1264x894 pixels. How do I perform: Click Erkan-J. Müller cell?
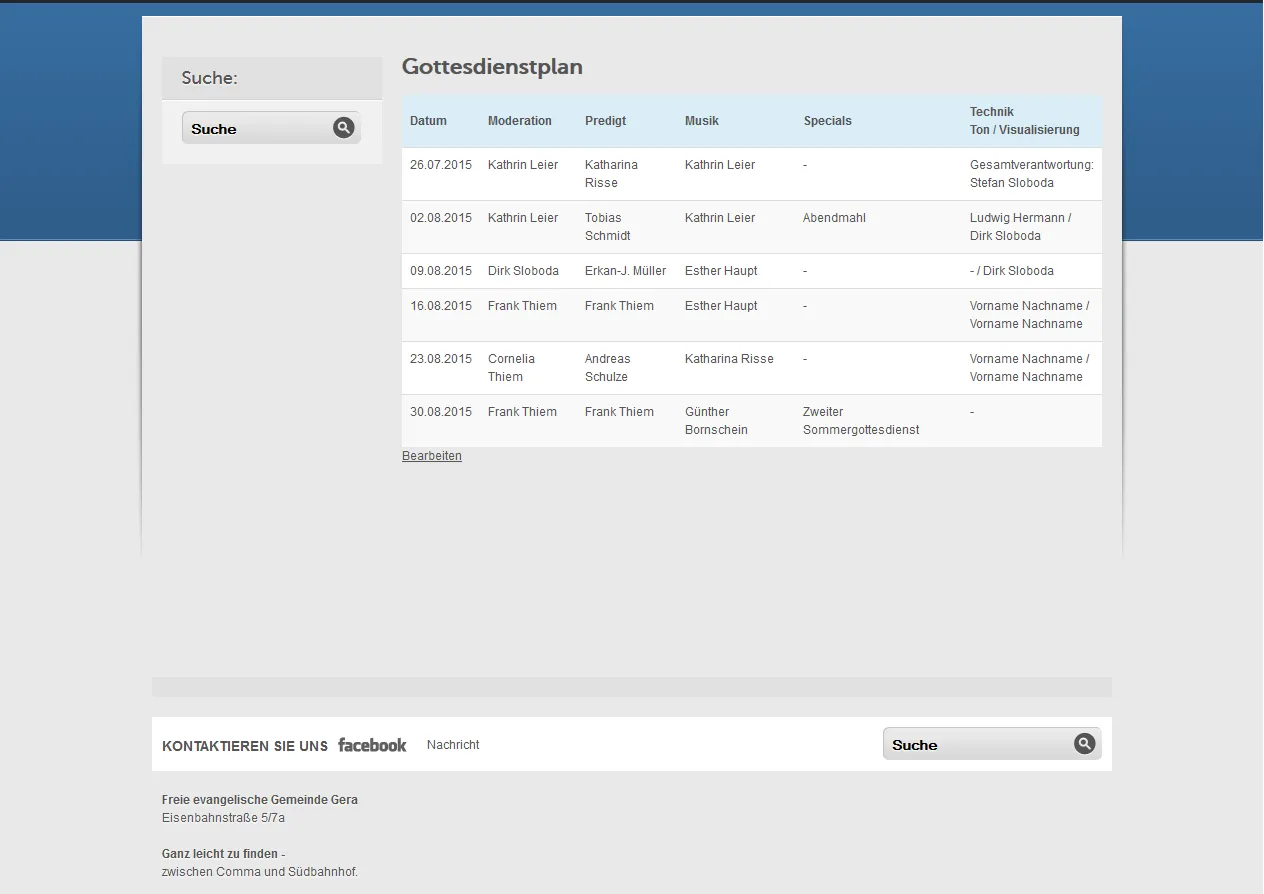[x=625, y=271]
